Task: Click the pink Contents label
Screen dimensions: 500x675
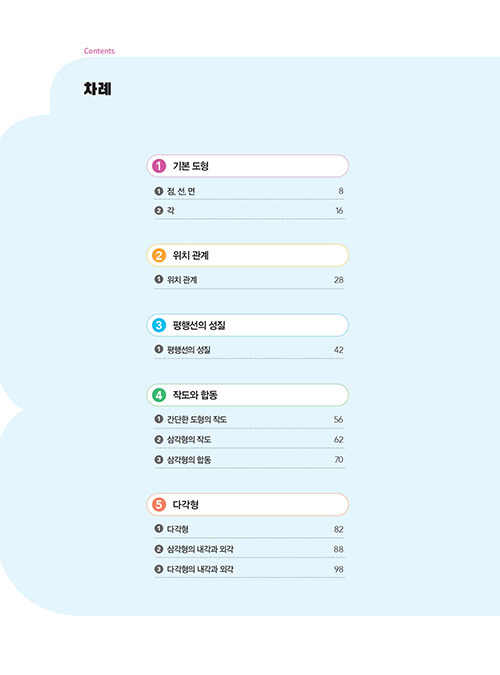Action: (x=99, y=51)
